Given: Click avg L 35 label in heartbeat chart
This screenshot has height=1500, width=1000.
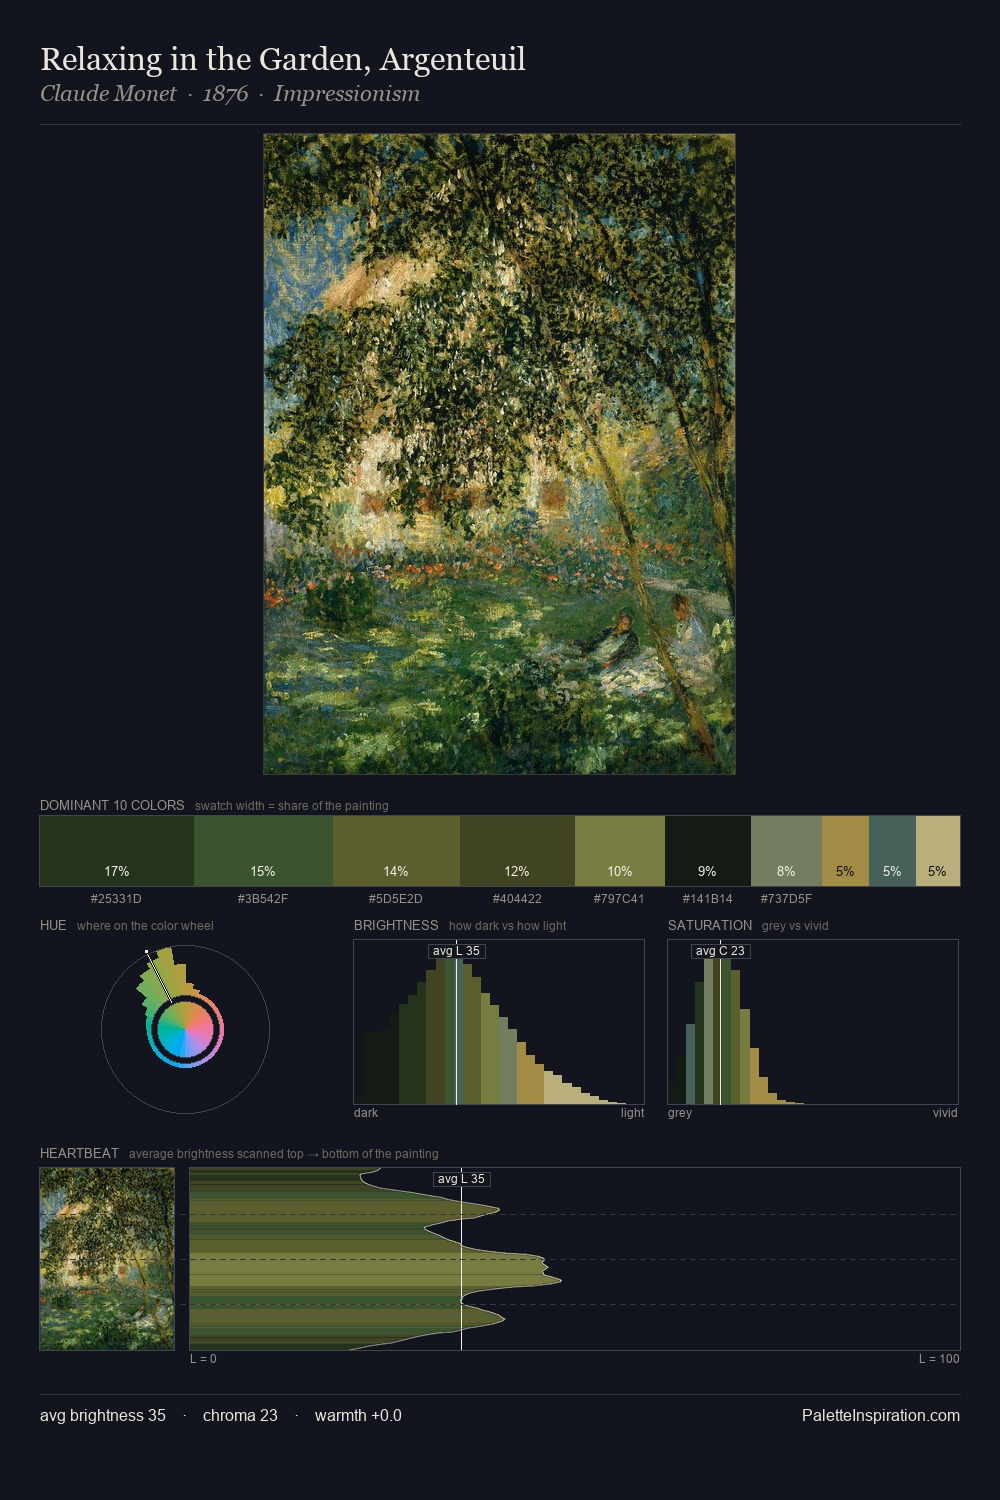Looking at the screenshot, I should tap(461, 1179).
